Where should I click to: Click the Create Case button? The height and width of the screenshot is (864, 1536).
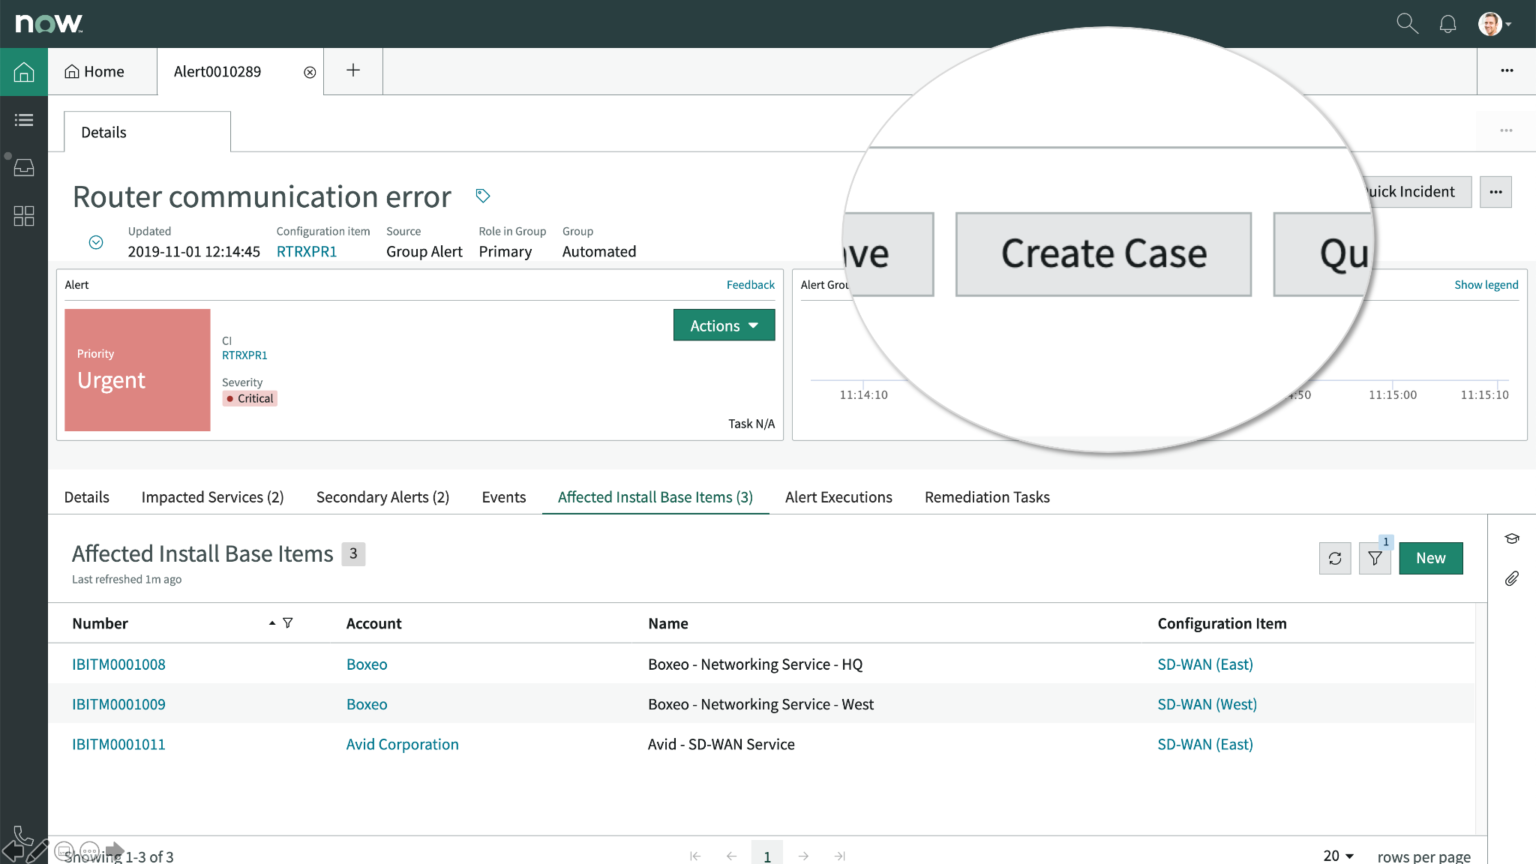tap(1103, 254)
